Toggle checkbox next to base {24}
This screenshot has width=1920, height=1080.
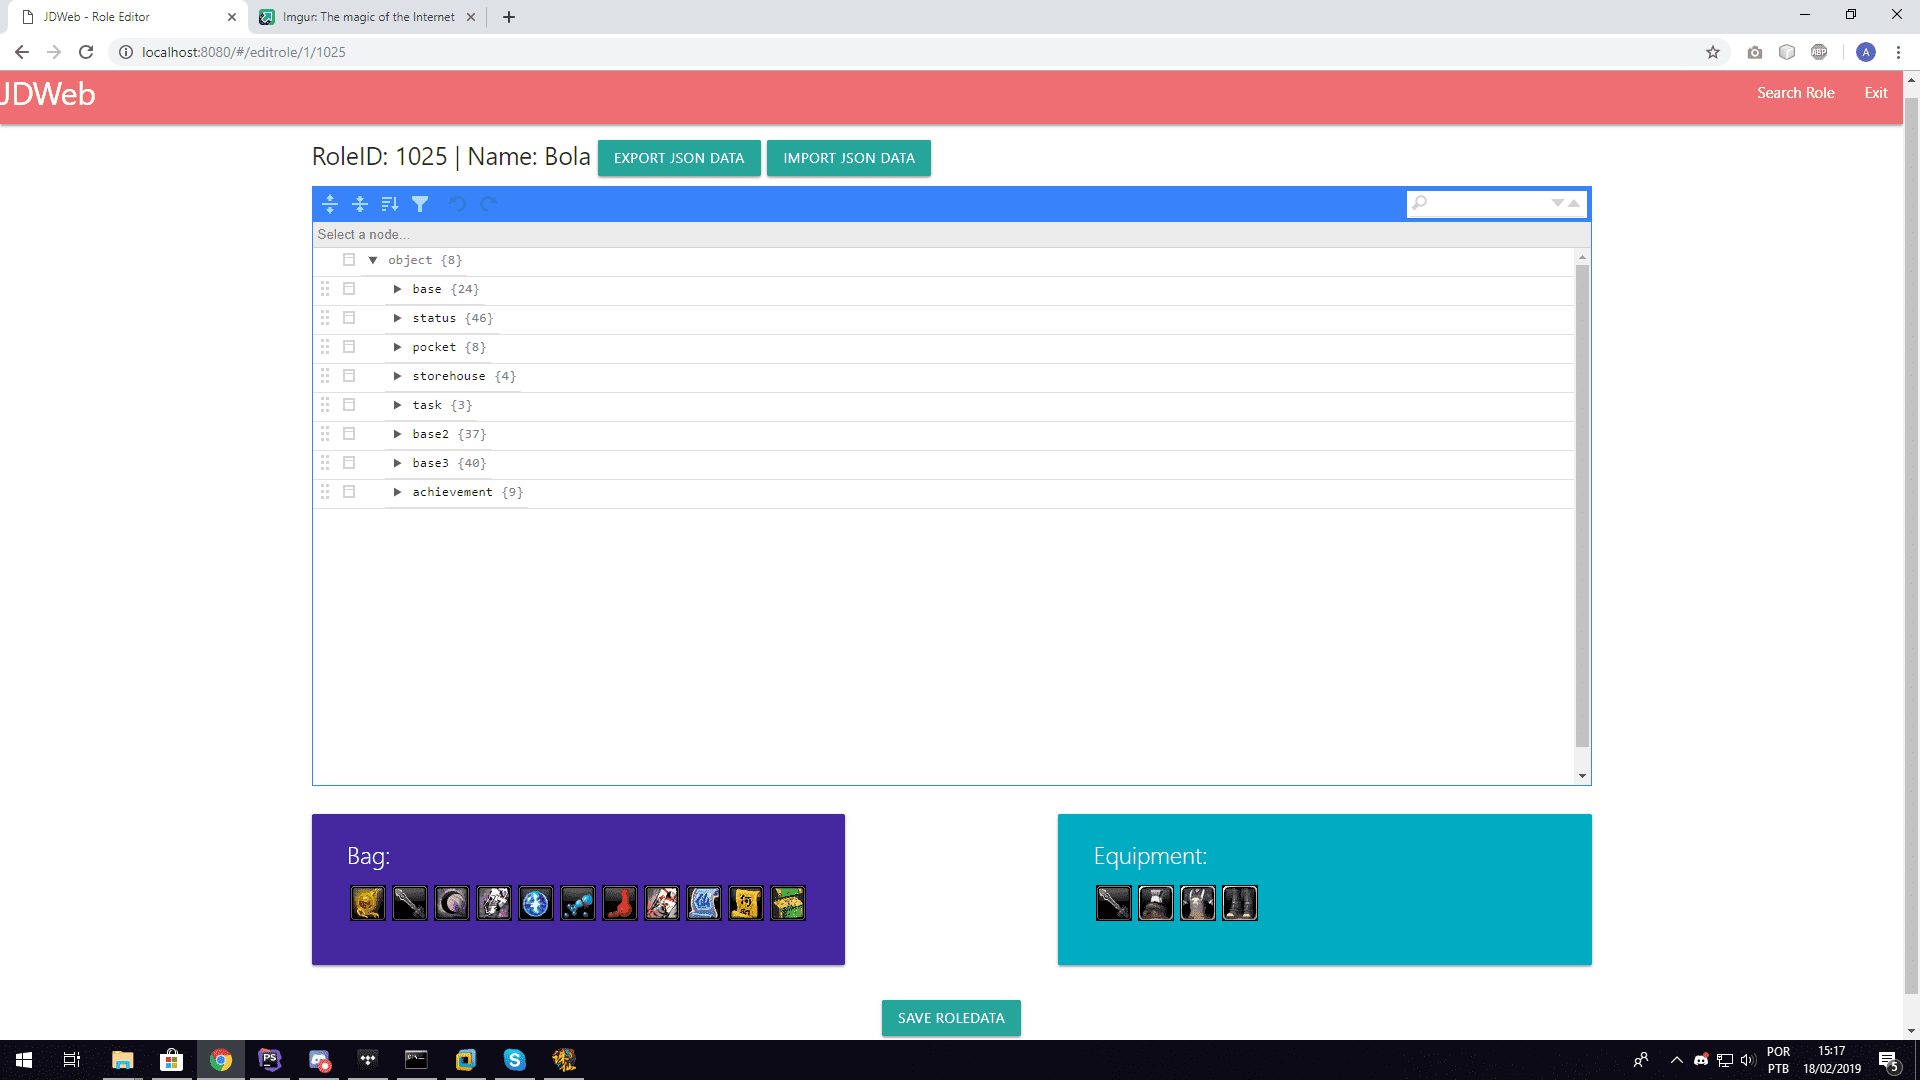tap(349, 289)
